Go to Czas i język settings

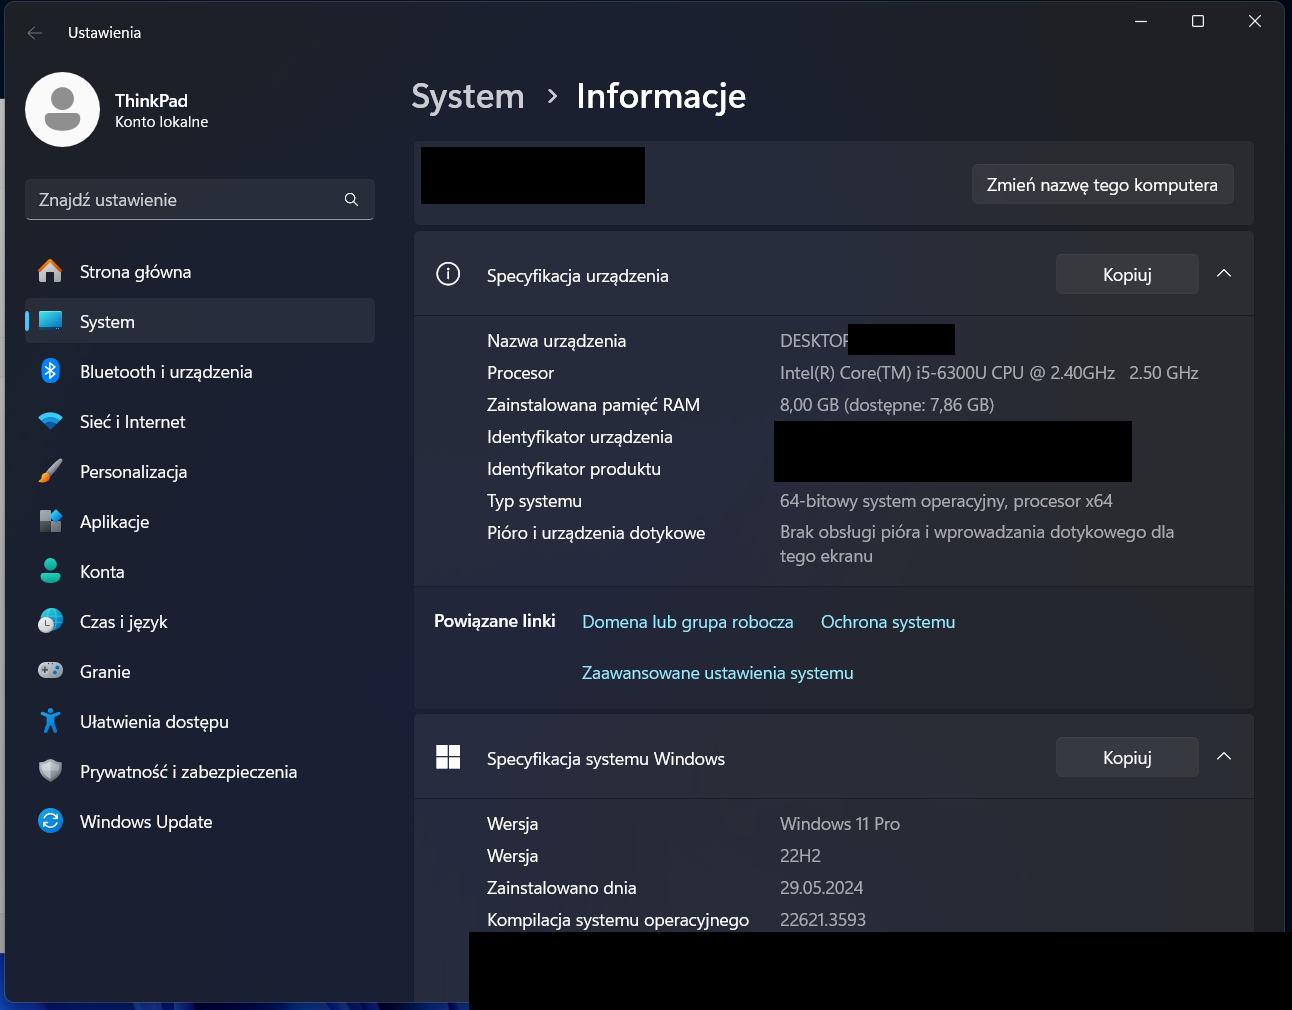123,622
